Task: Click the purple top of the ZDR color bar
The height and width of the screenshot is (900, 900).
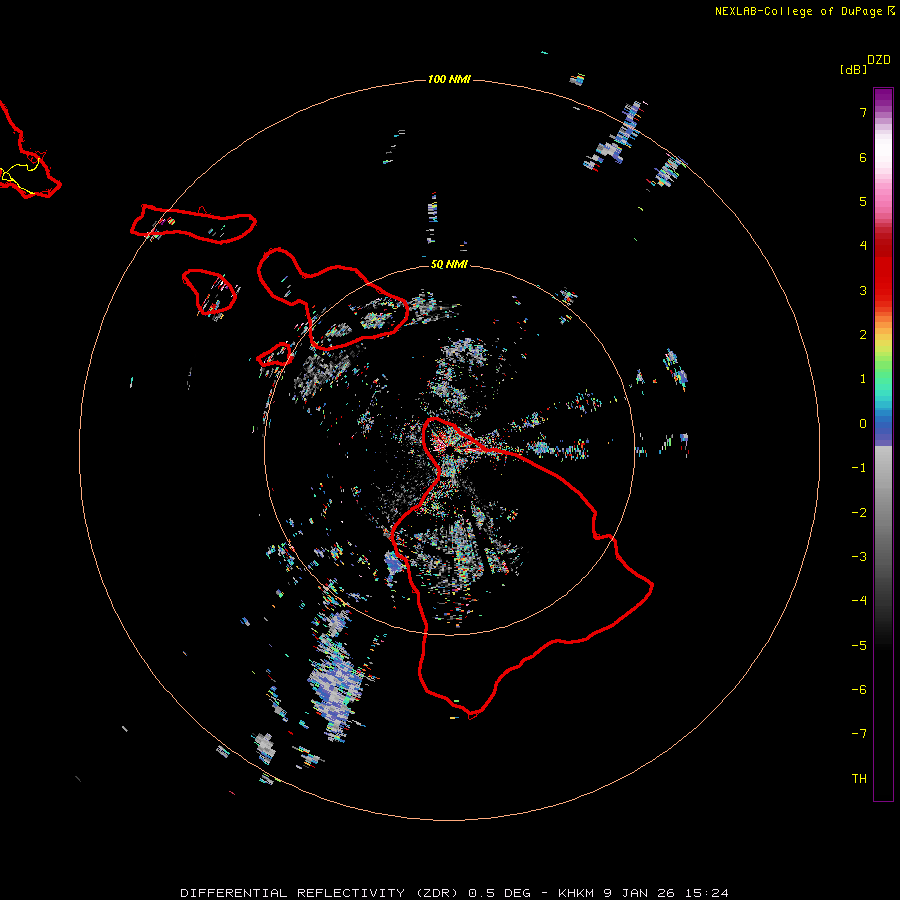Action: click(x=883, y=98)
